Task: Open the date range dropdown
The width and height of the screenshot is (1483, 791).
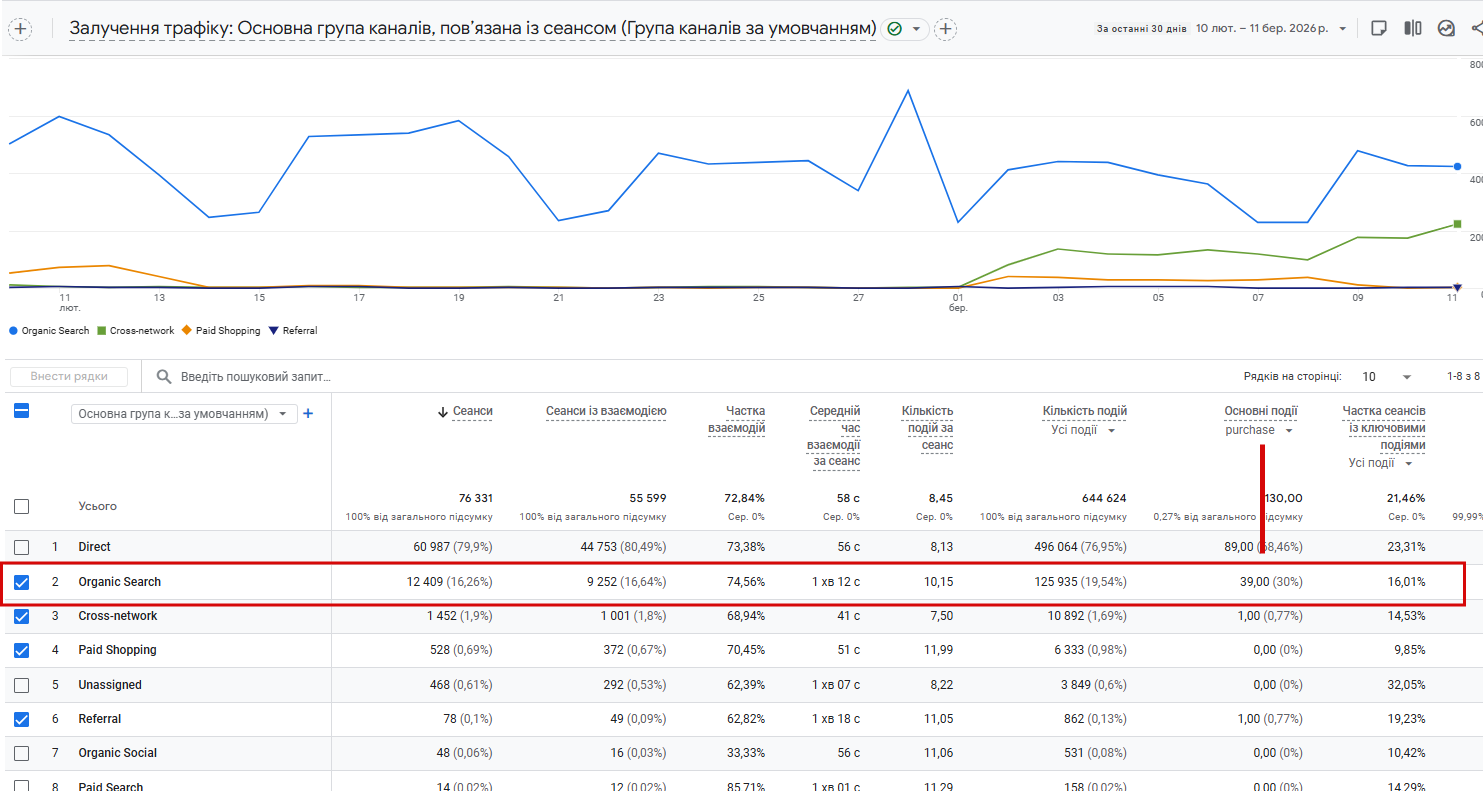Action: 1342,29
